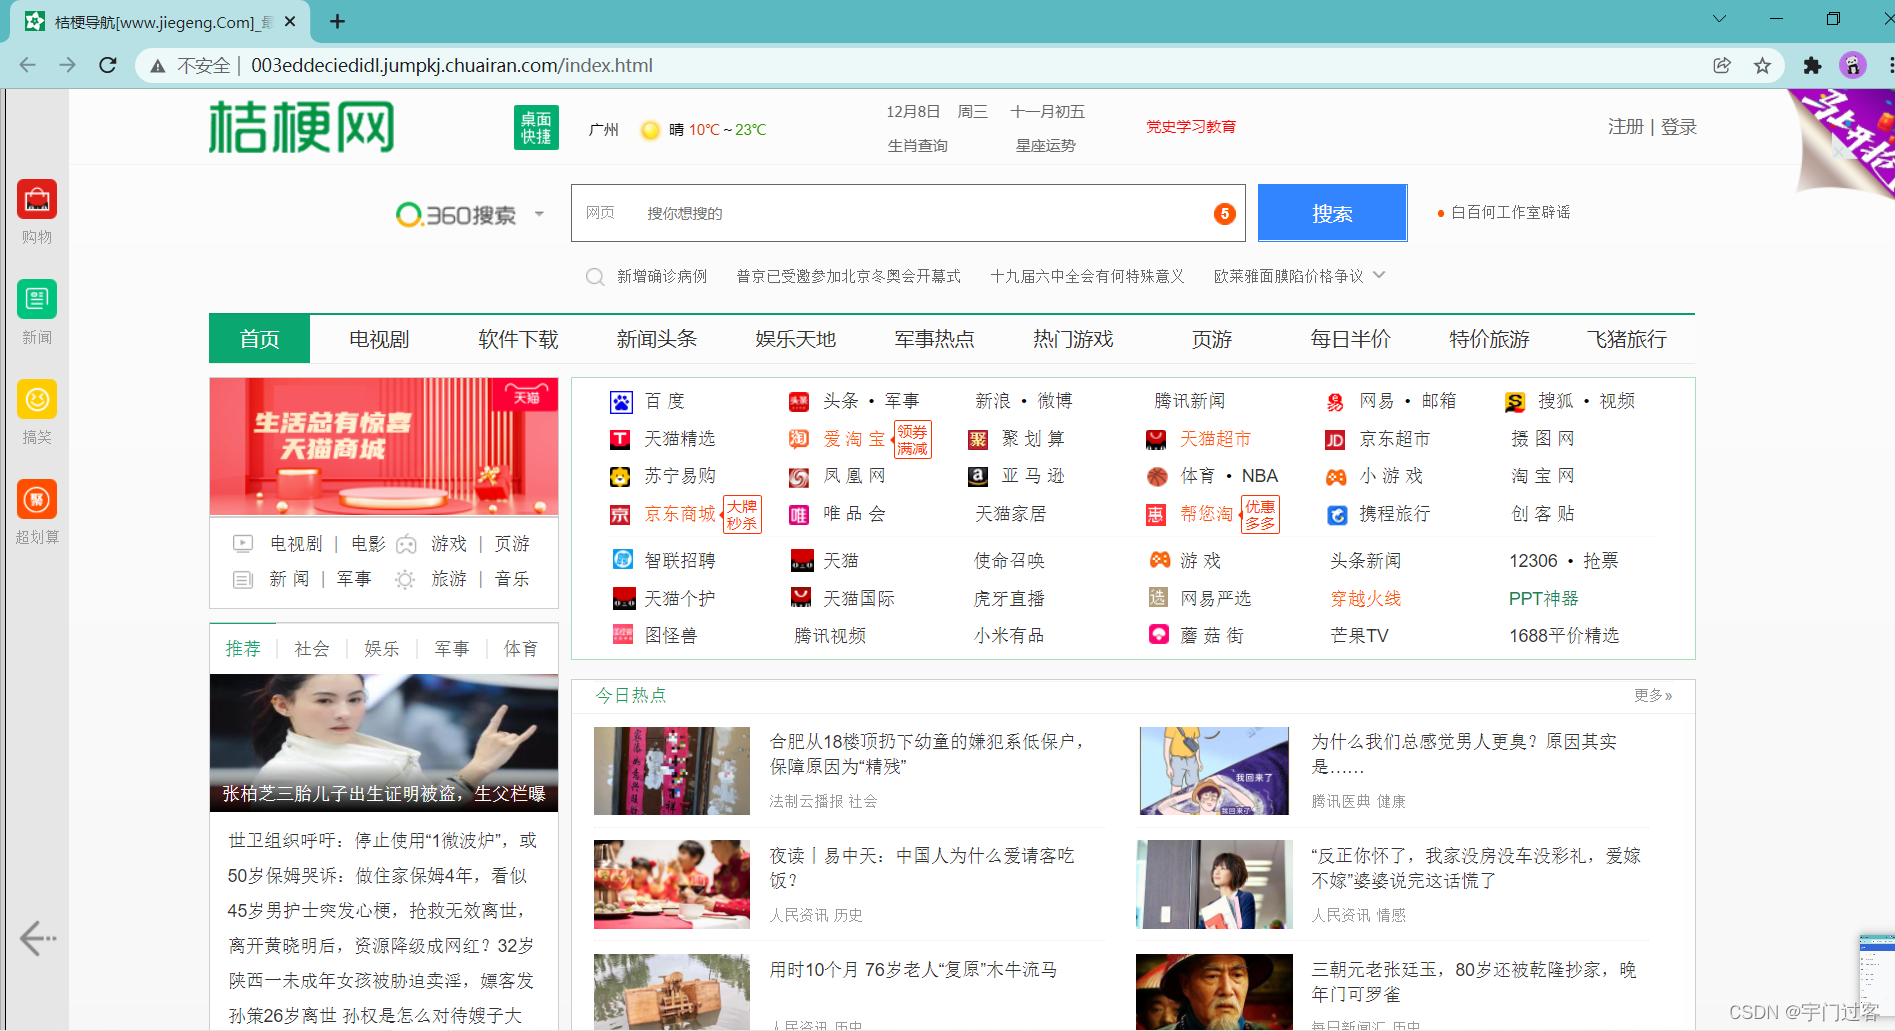Click the browser profile avatar
Image resolution: width=1895 pixels, height=1031 pixels.
click(x=1853, y=65)
